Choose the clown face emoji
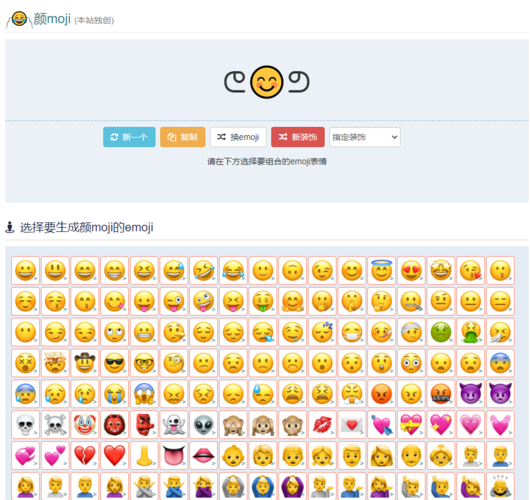The image size is (530, 500). click(x=85, y=425)
